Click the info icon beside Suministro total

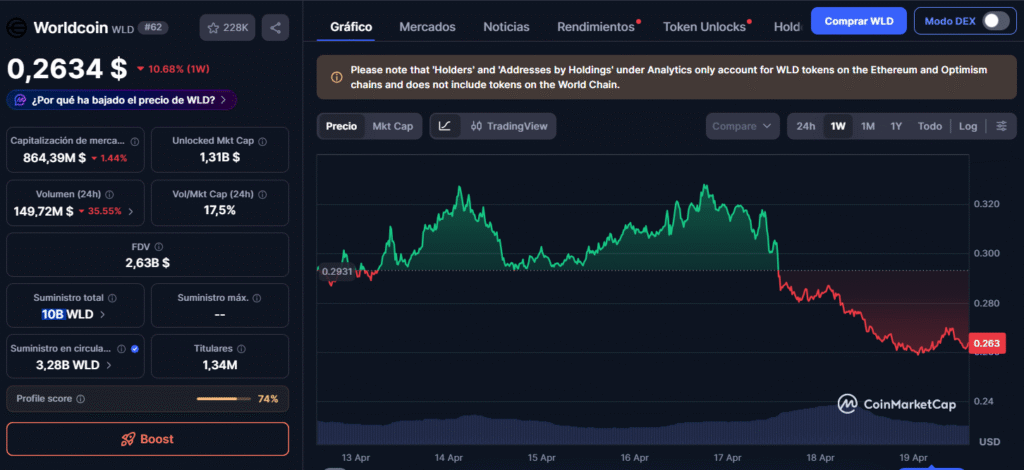(x=112, y=298)
